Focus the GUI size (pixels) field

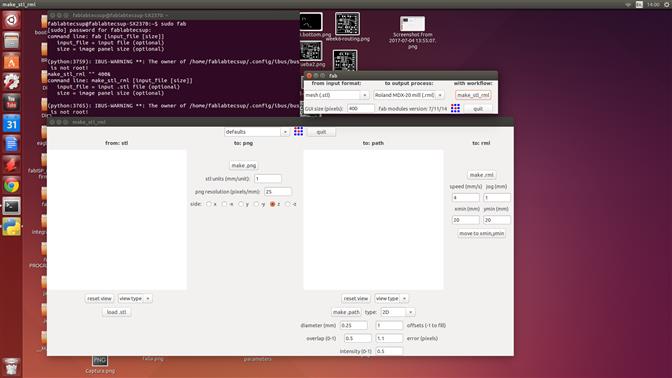click(361, 109)
